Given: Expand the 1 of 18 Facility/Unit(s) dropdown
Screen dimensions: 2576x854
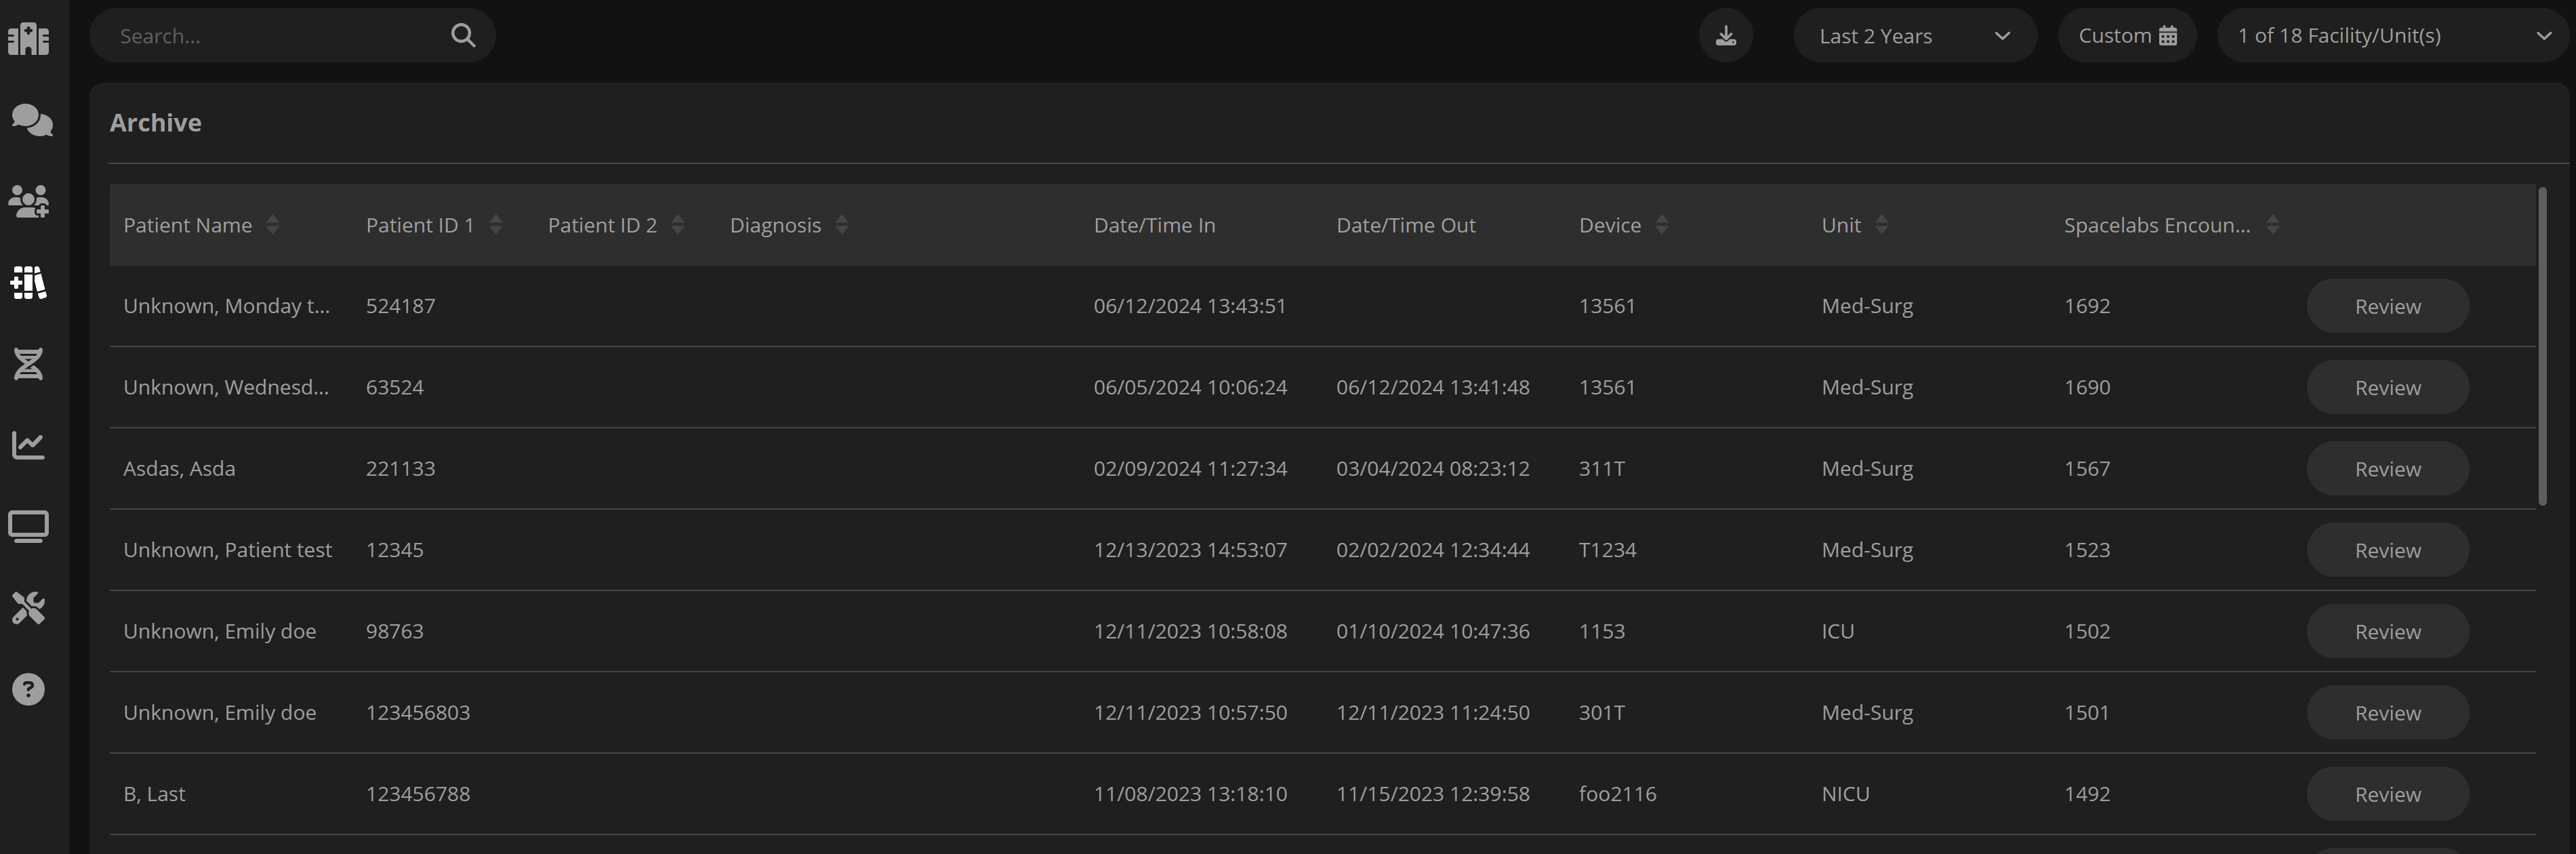Looking at the screenshot, I should click(x=2392, y=36).
